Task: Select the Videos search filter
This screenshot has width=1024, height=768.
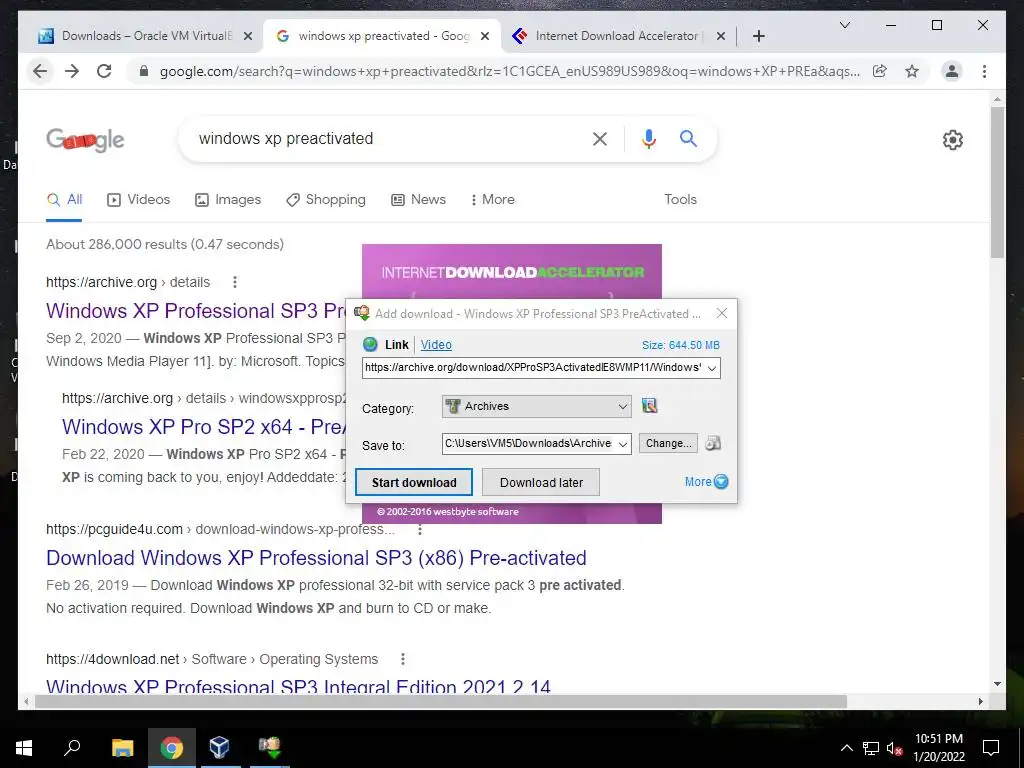Action: pyautogui.click(x=138, y=199)
